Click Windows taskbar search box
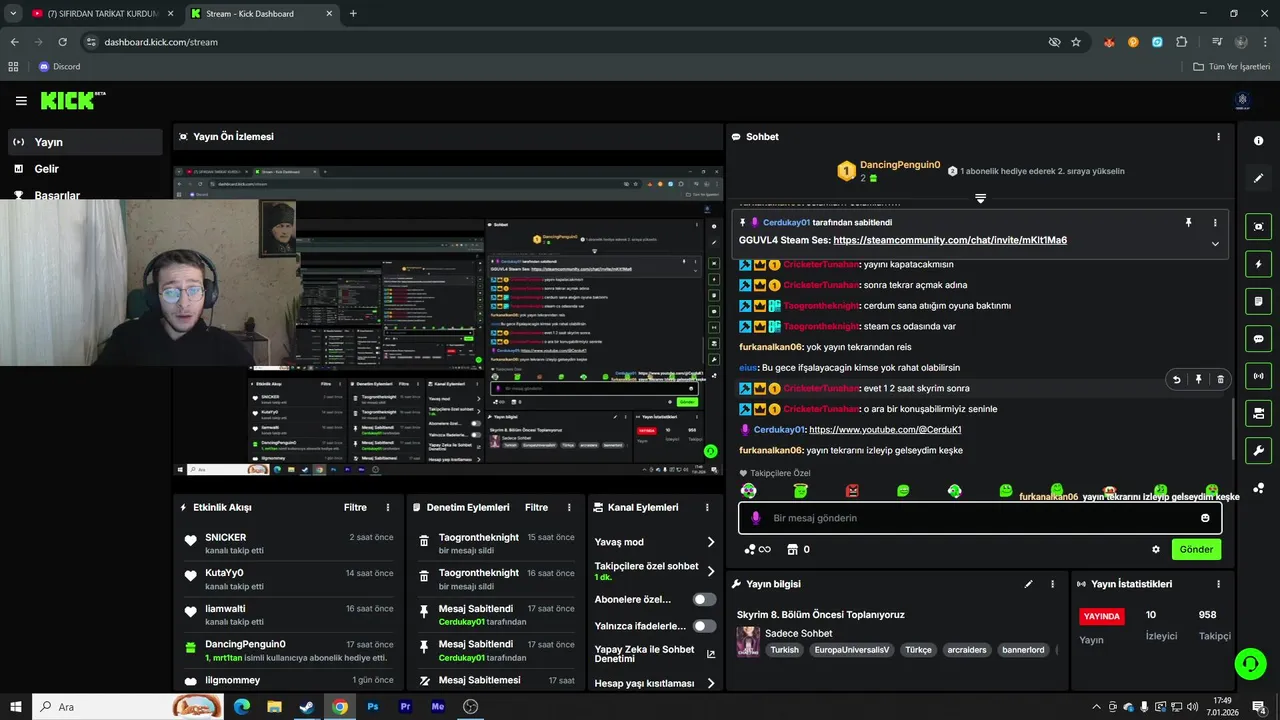Screen dimensions: 1280x720 click(x=128, y=707)
